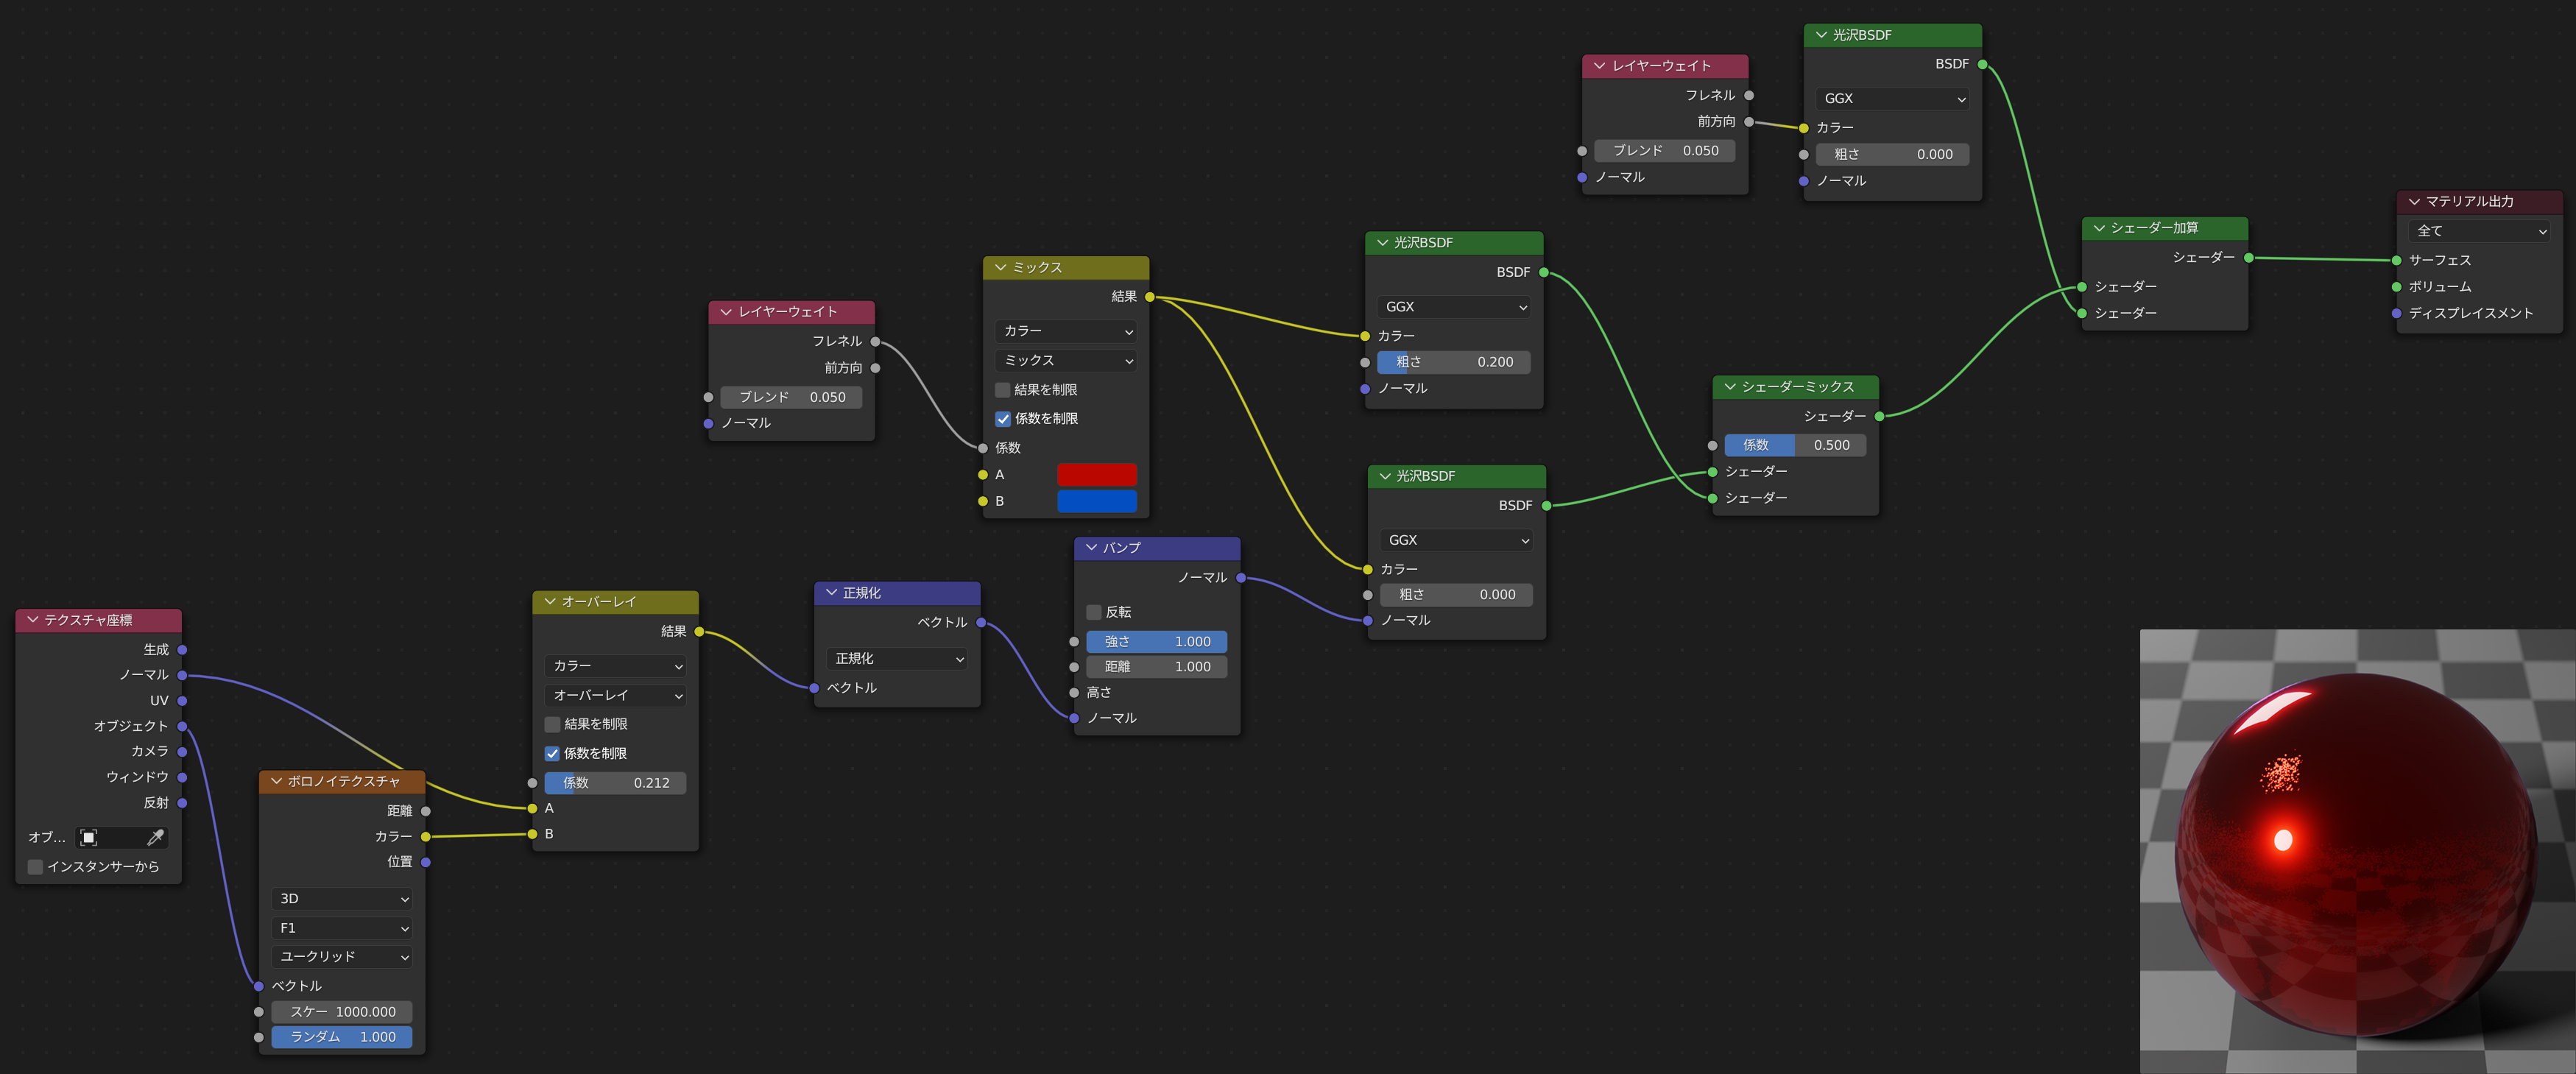This screenshot has height=1074, width=2576.
Task: Click 粗さ 0.000 in 光沢BSDF linked to バンプ
Action: [1456, 595]
